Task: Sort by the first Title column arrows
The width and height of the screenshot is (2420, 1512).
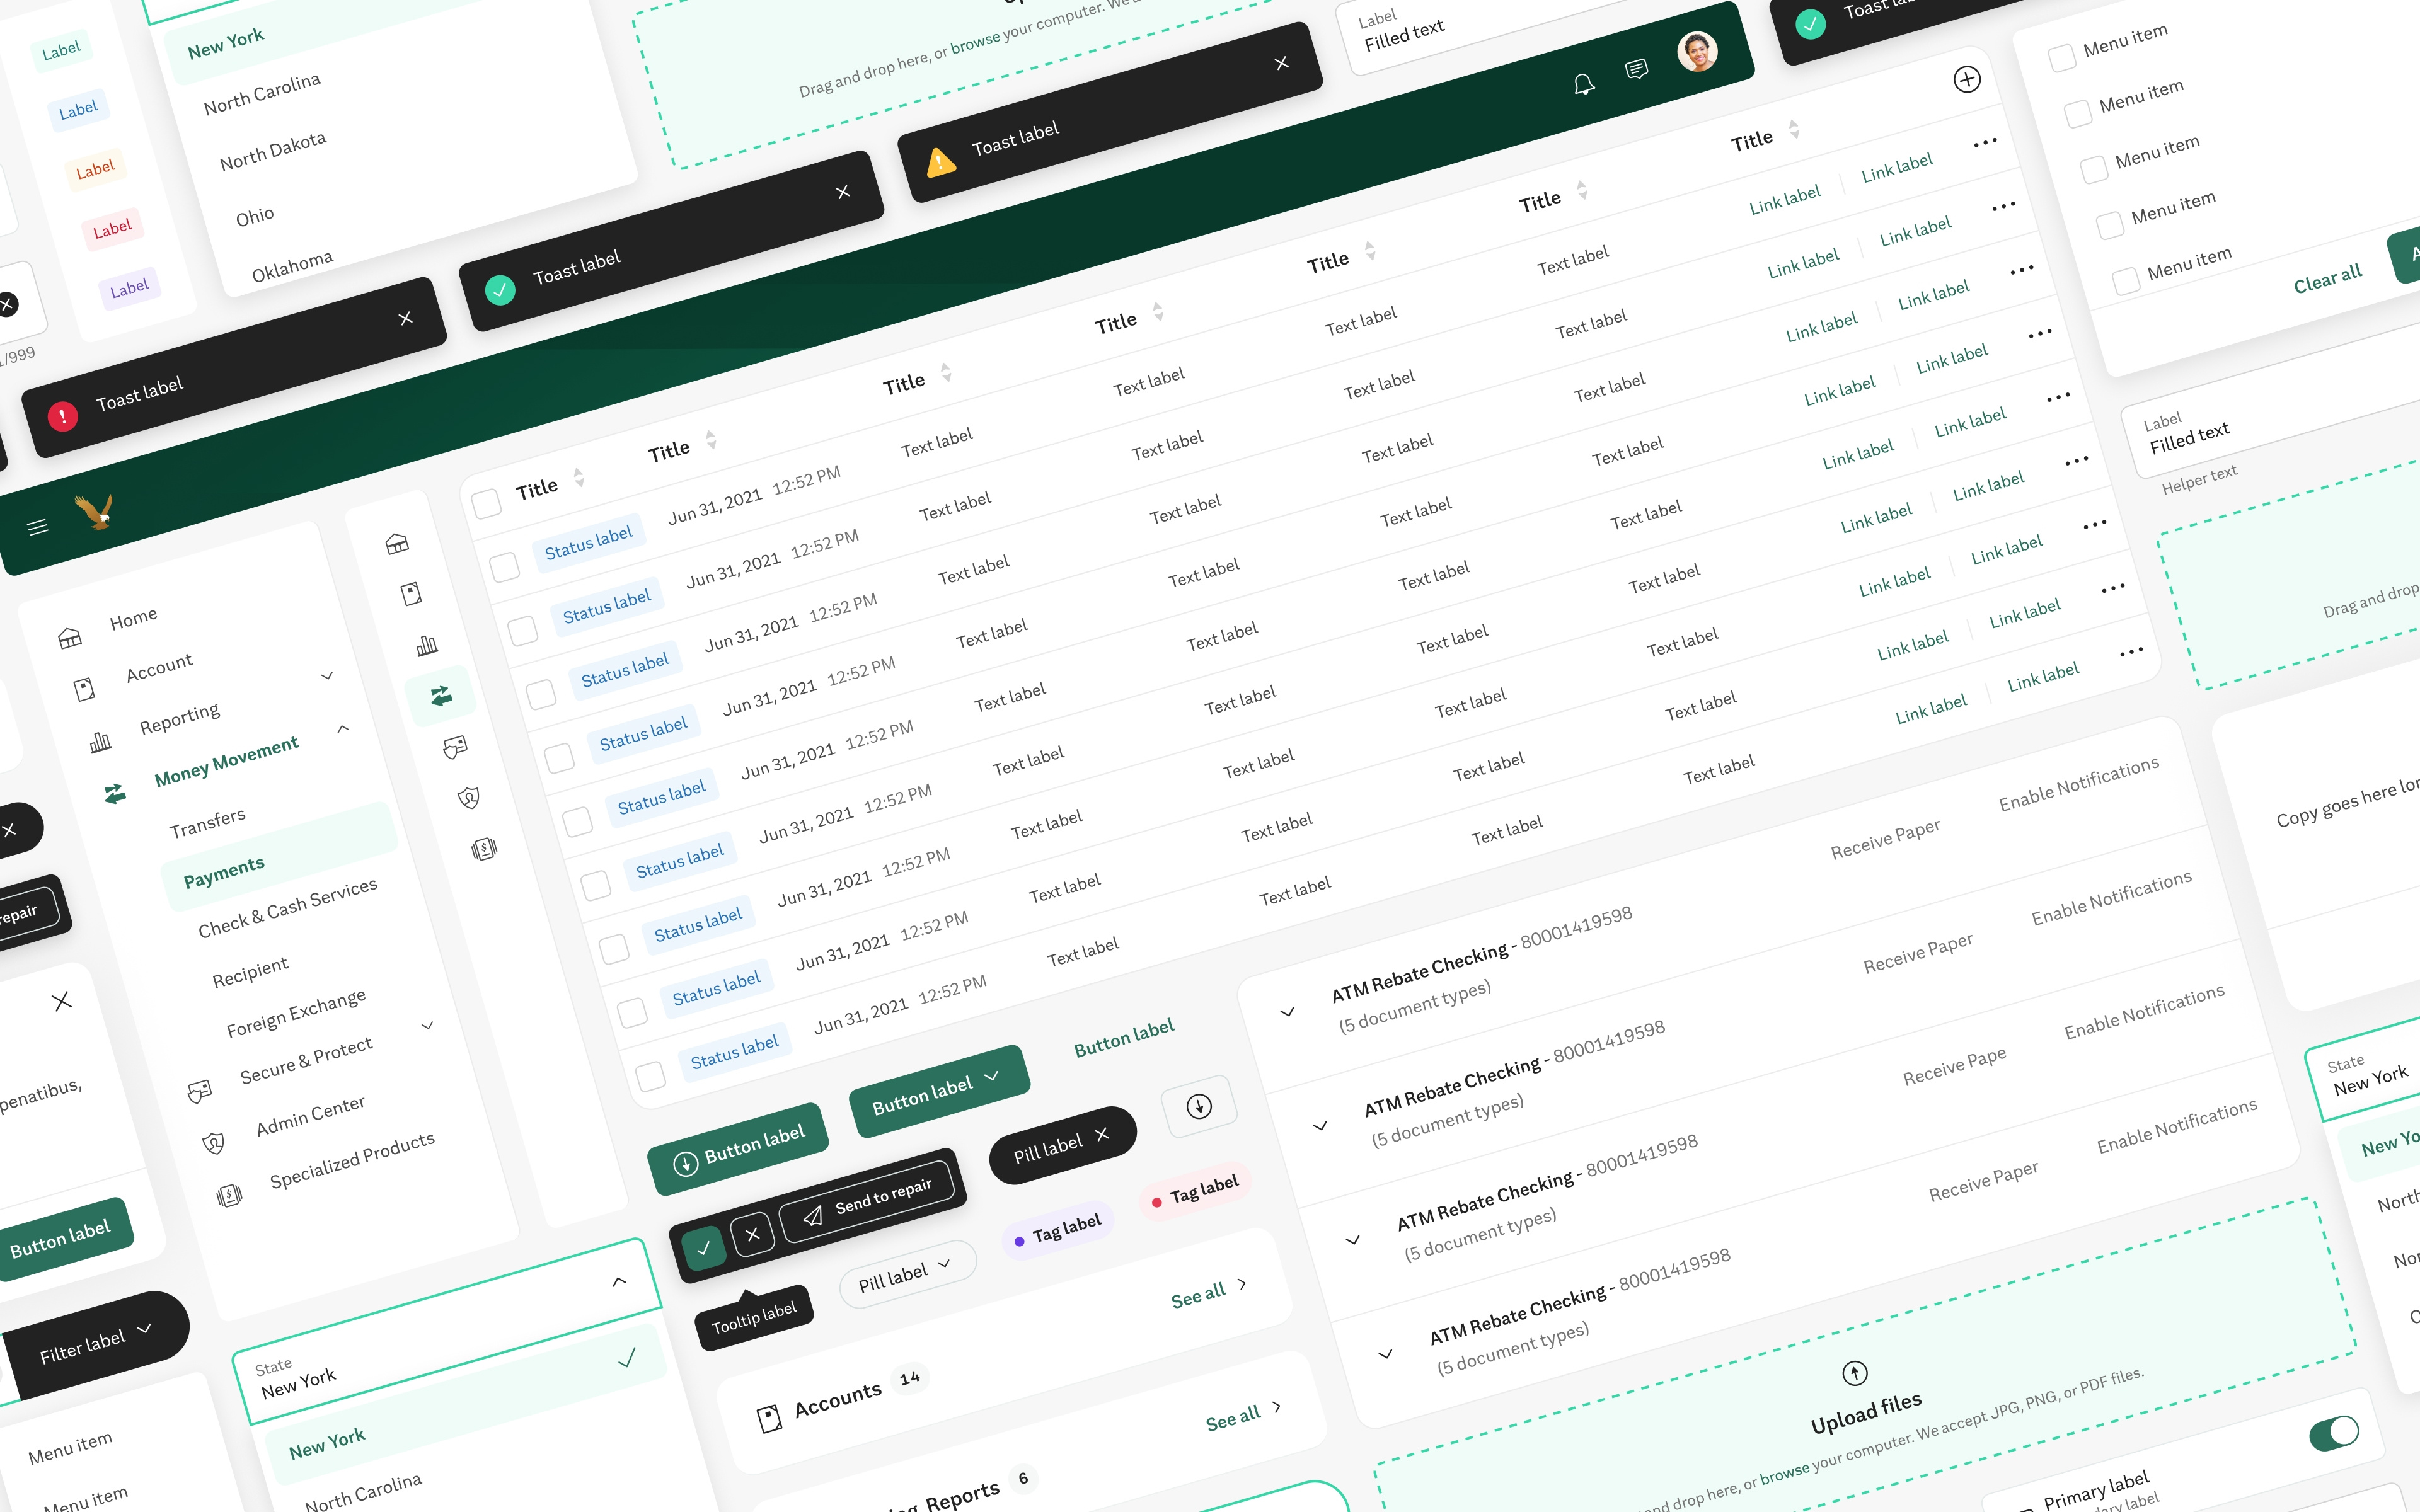Action: [x=579, y=478]
